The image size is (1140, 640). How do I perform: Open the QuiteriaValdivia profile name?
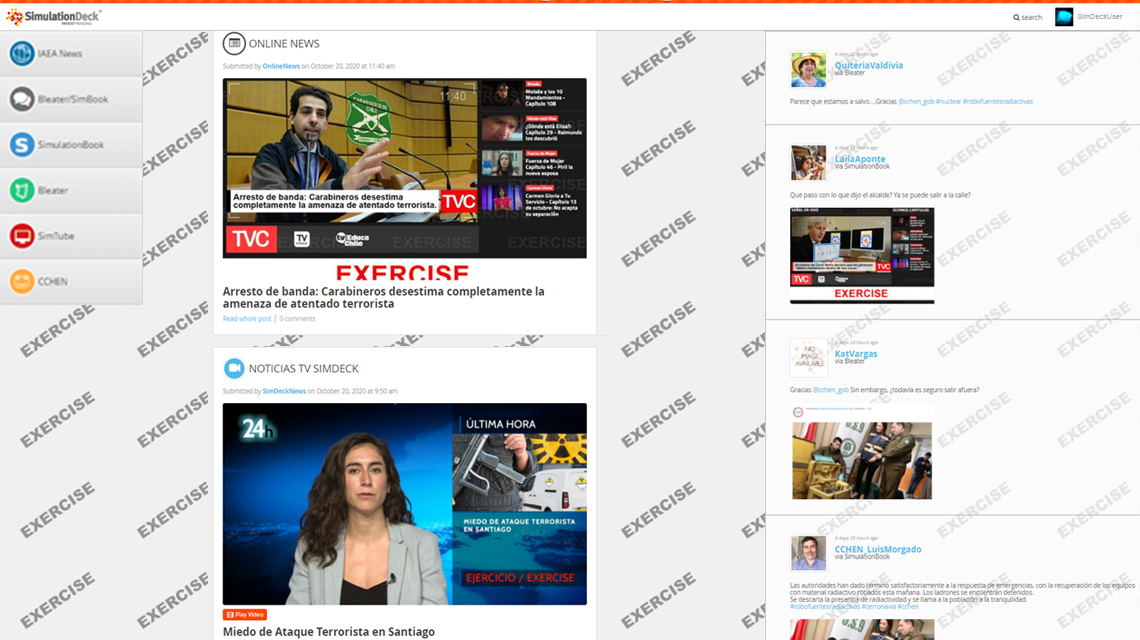point(868,65)
